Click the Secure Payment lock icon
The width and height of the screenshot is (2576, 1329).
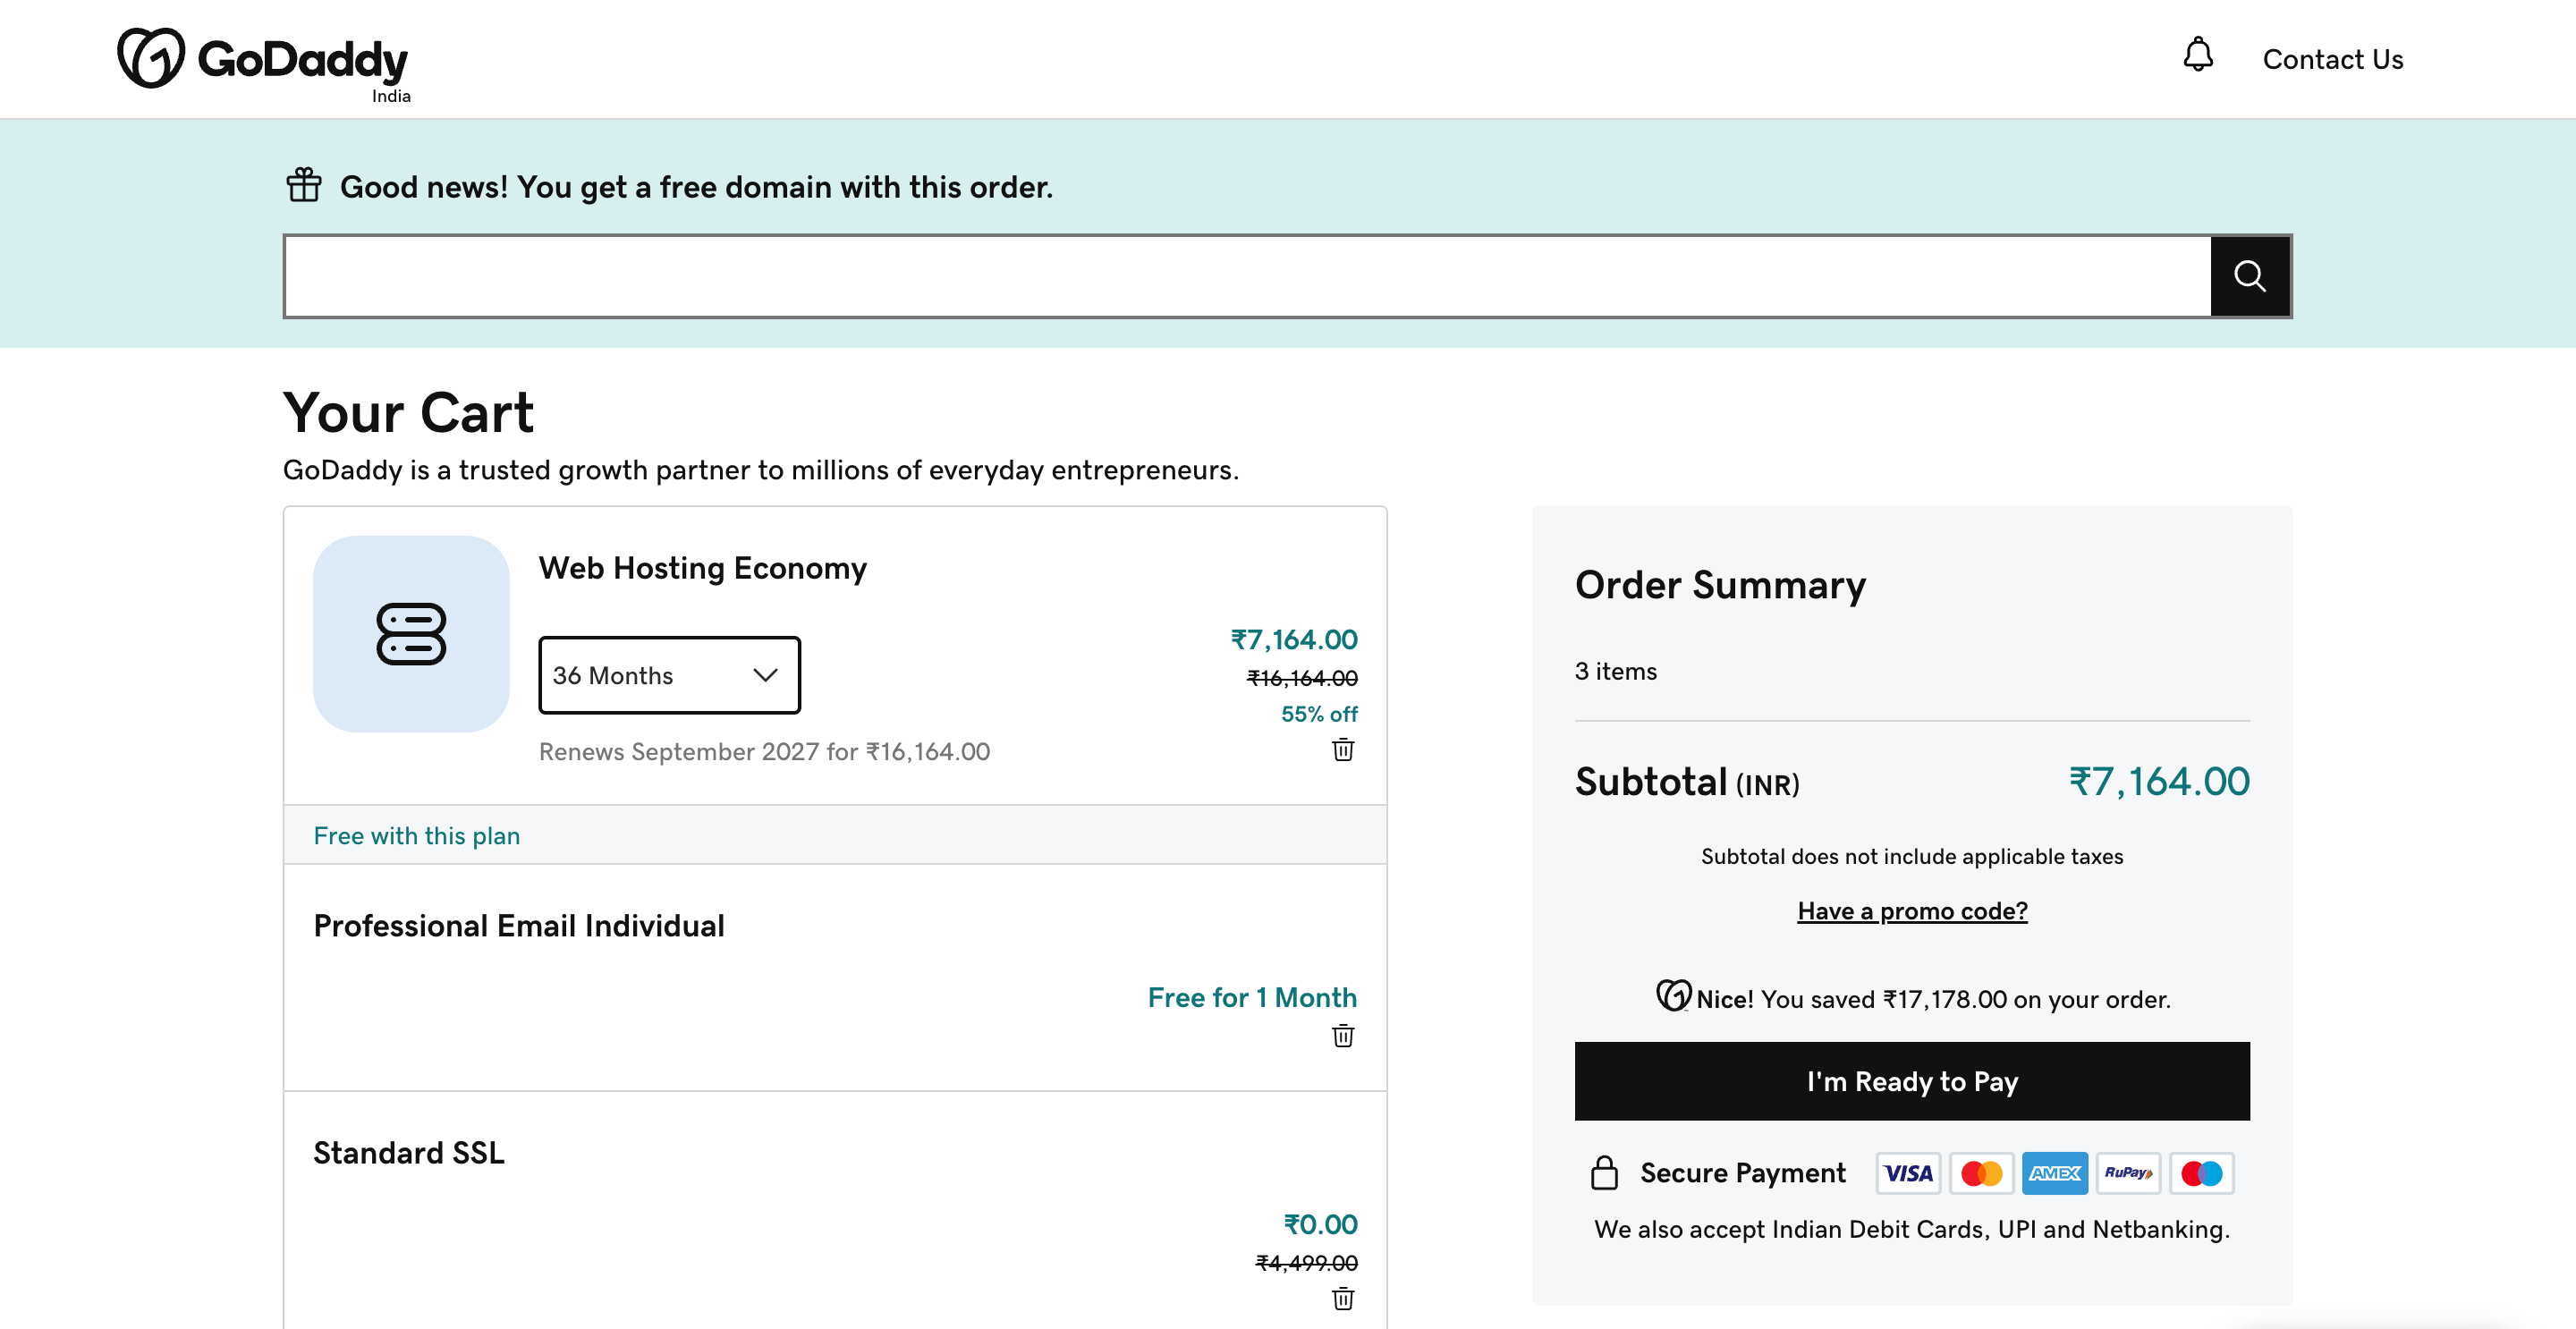point(1604,1173)
